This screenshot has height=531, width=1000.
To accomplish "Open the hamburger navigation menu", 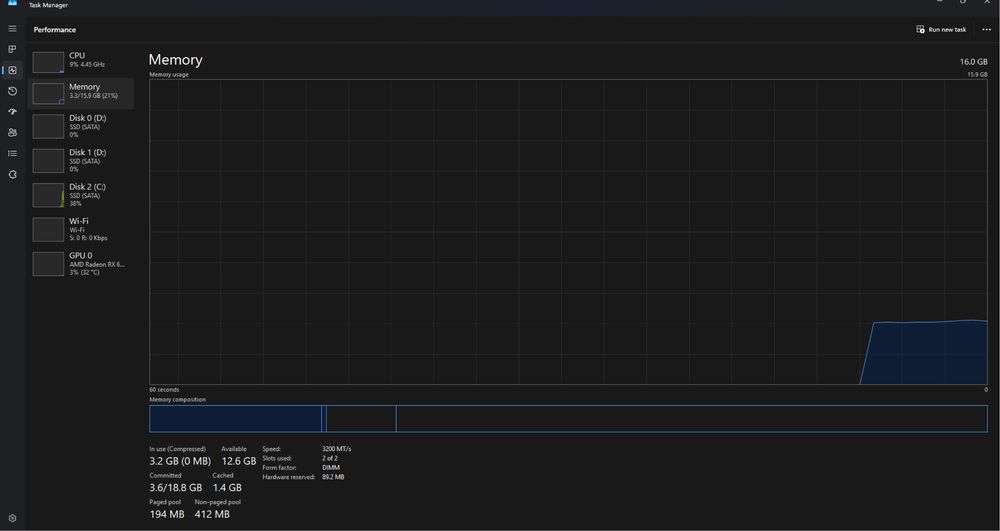I will [12, 29].
